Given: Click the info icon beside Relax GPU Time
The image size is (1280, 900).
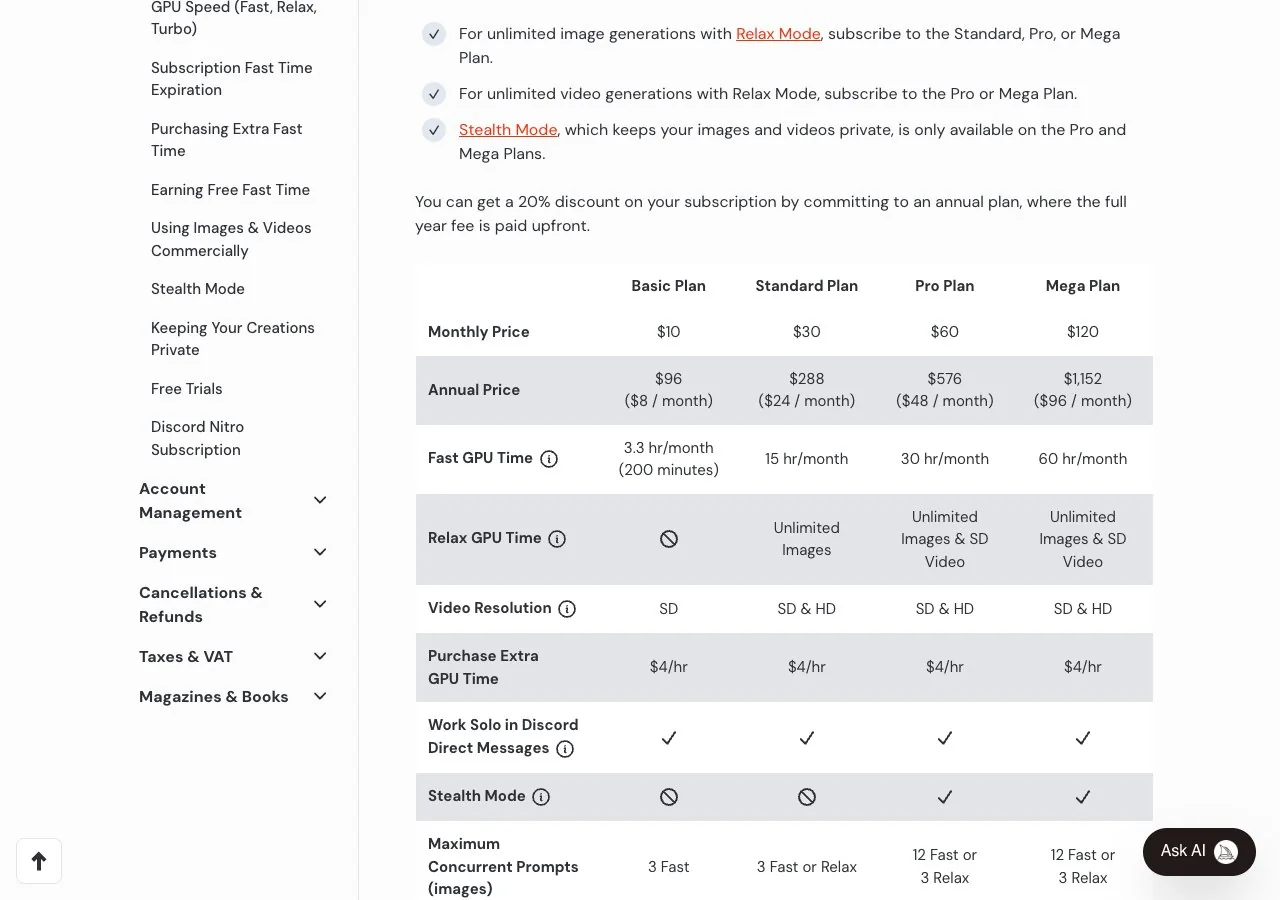Looking at the screenshot, I should [557, 539].
